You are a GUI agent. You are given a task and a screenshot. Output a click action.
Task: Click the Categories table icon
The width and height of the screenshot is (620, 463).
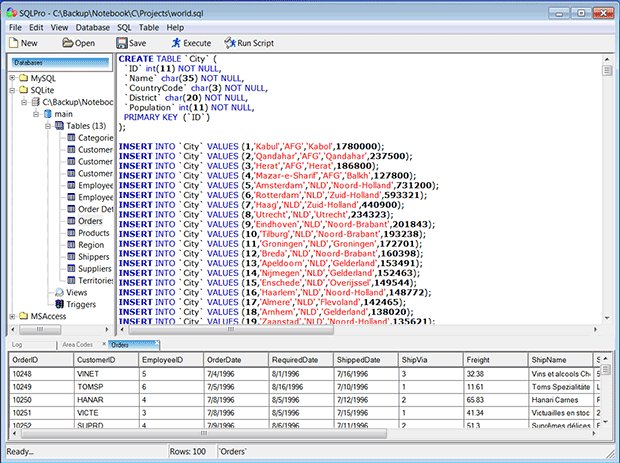(71, 138)
